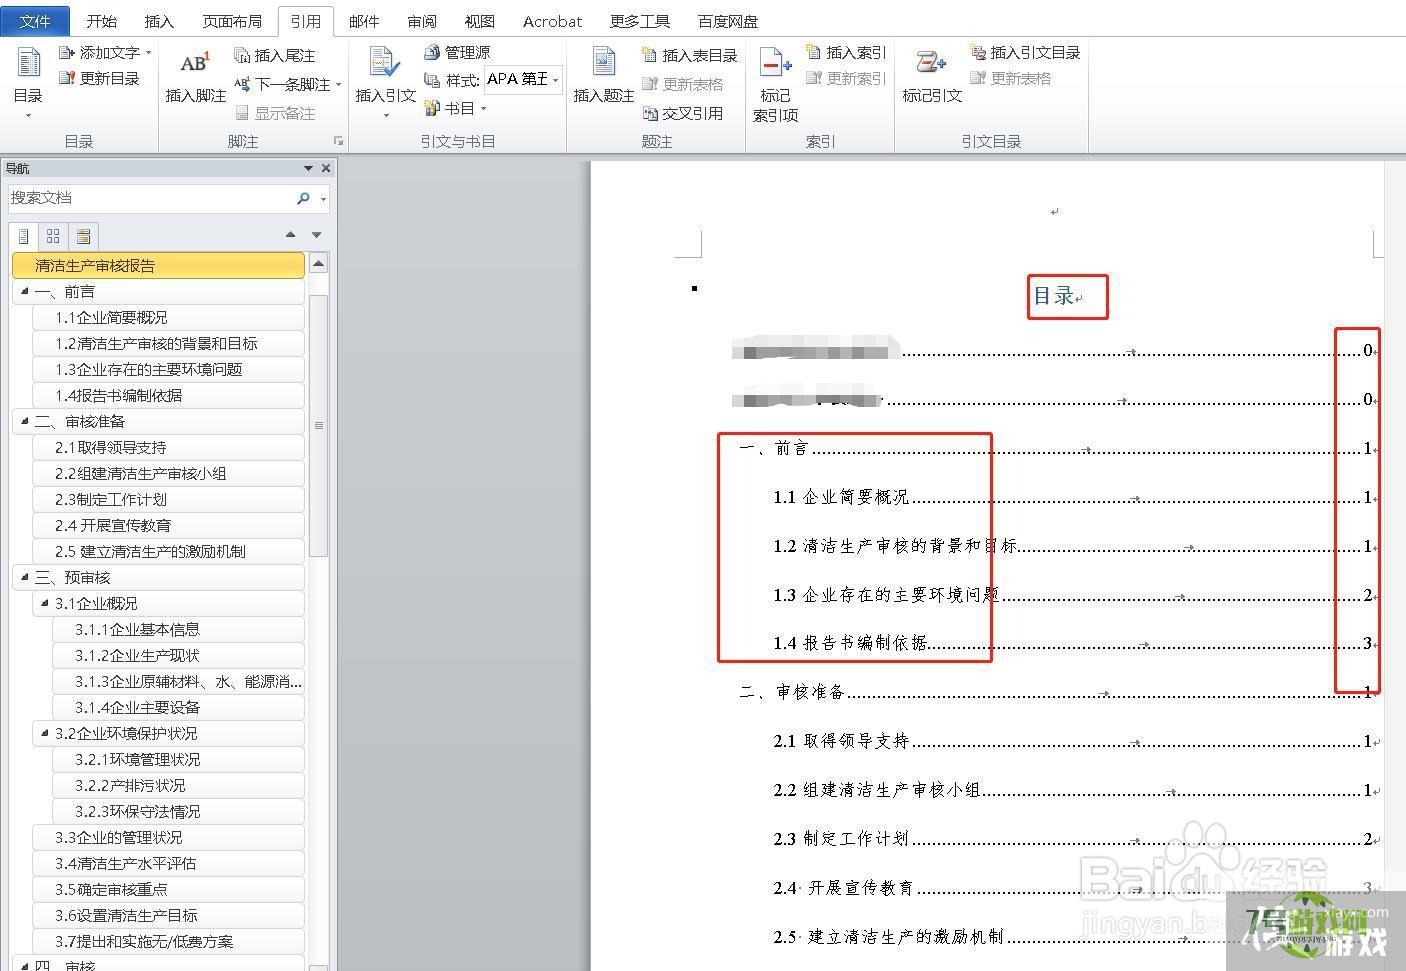Click 标记索引项 icon

775,64
